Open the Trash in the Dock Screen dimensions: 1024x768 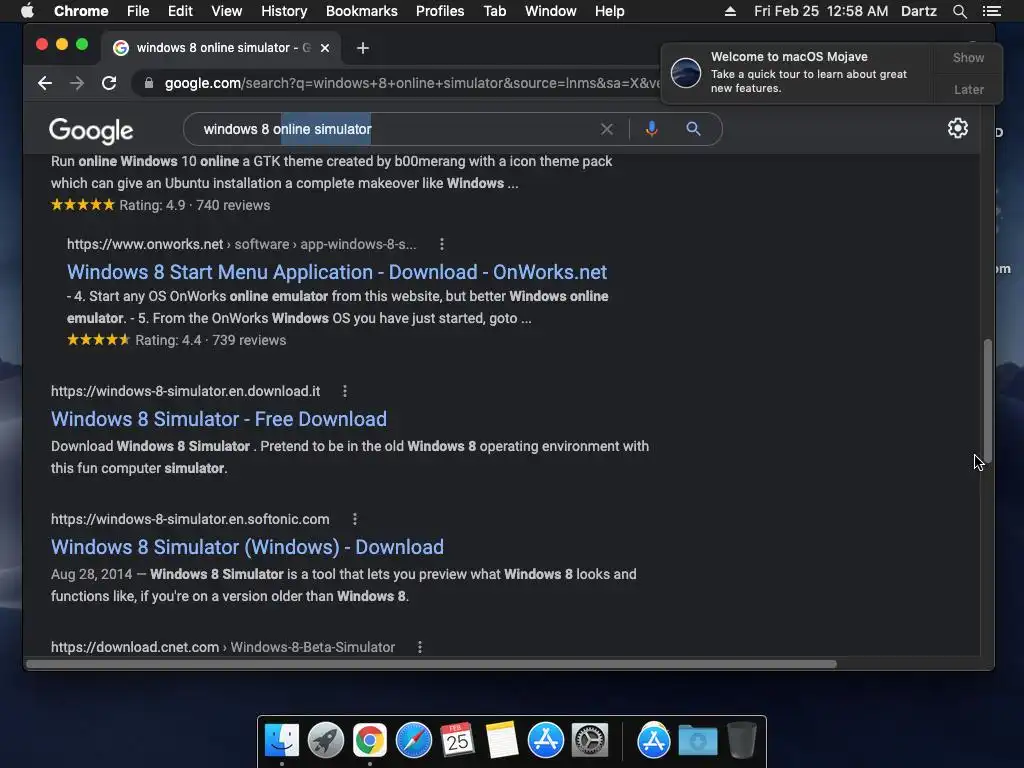[742, 741]
